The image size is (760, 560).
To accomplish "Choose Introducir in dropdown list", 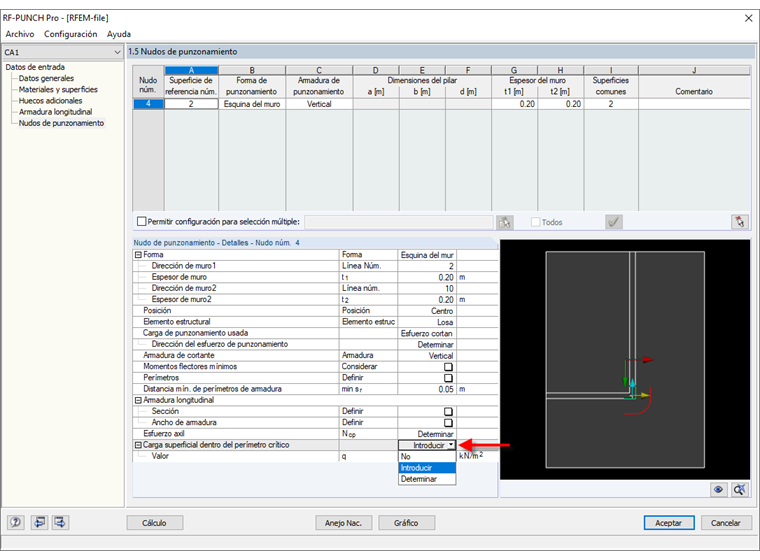I will click(x=427, y=468).
